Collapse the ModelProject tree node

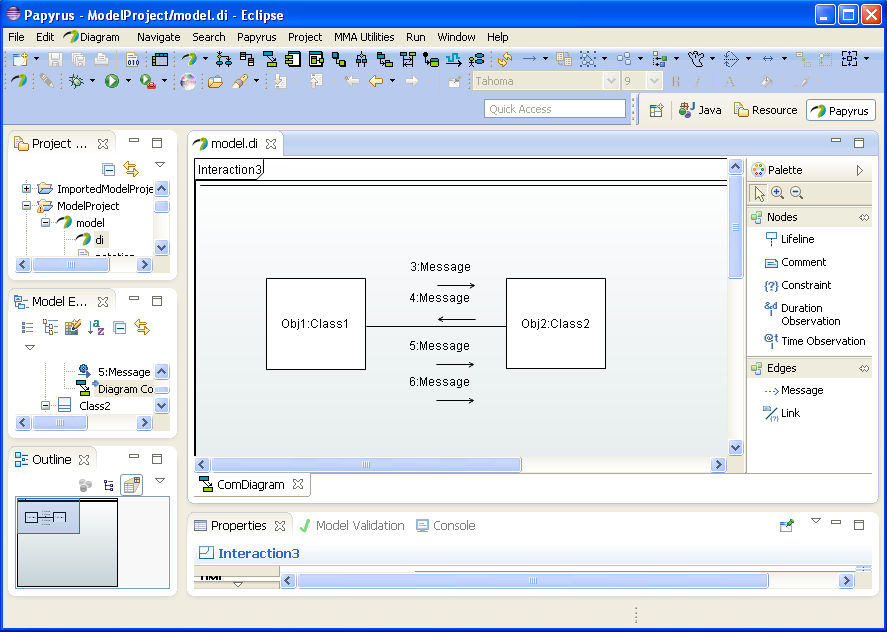pyautogui.click(x=26, y=205)
